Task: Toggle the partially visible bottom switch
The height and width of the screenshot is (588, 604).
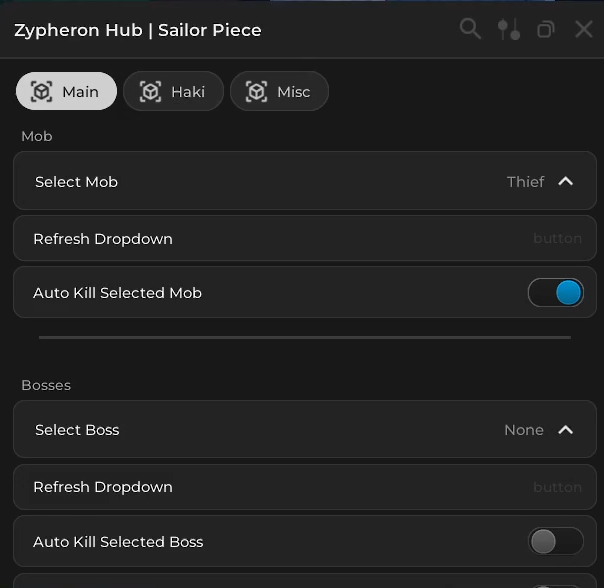Action: point(556,585)
